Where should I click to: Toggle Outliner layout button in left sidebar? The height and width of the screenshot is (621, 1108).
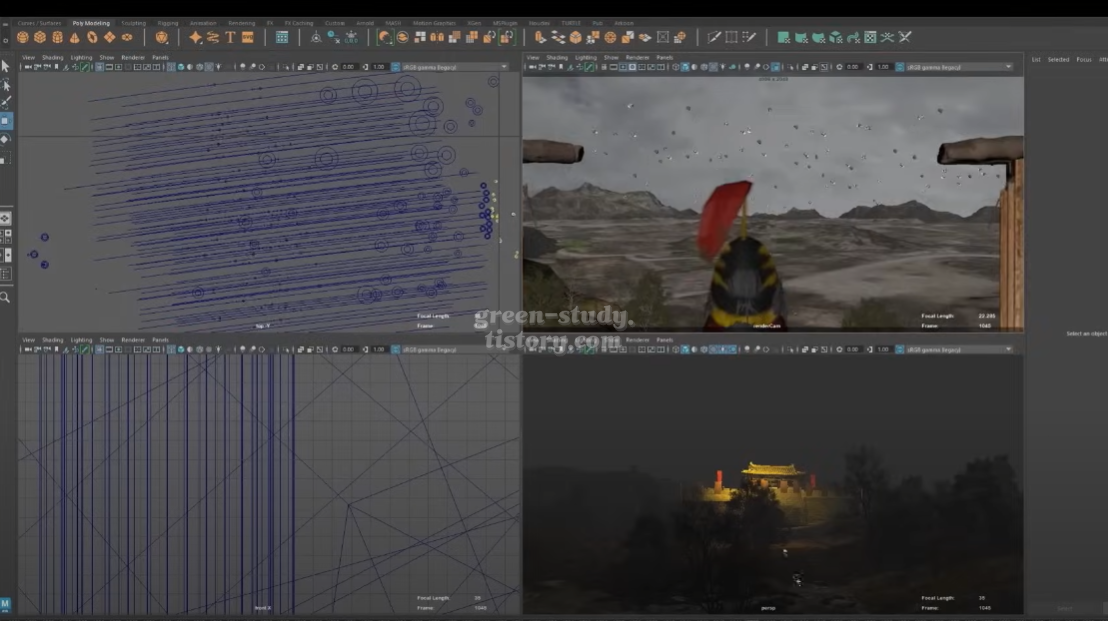pos(6,273)
